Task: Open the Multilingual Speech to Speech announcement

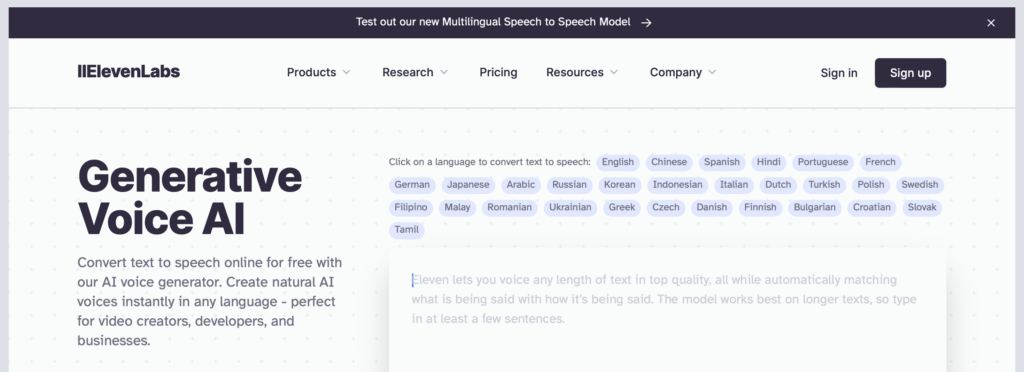Action: click(493, 22)
